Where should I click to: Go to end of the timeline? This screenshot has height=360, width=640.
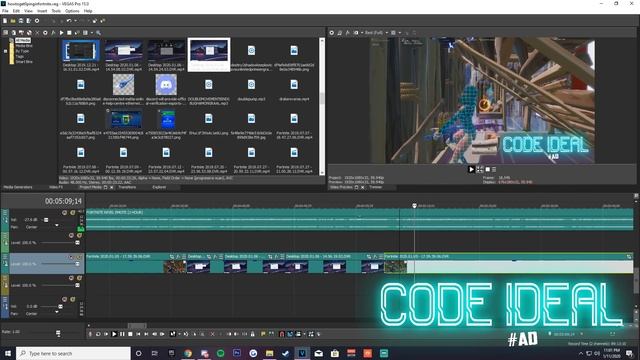click(146, 334)
